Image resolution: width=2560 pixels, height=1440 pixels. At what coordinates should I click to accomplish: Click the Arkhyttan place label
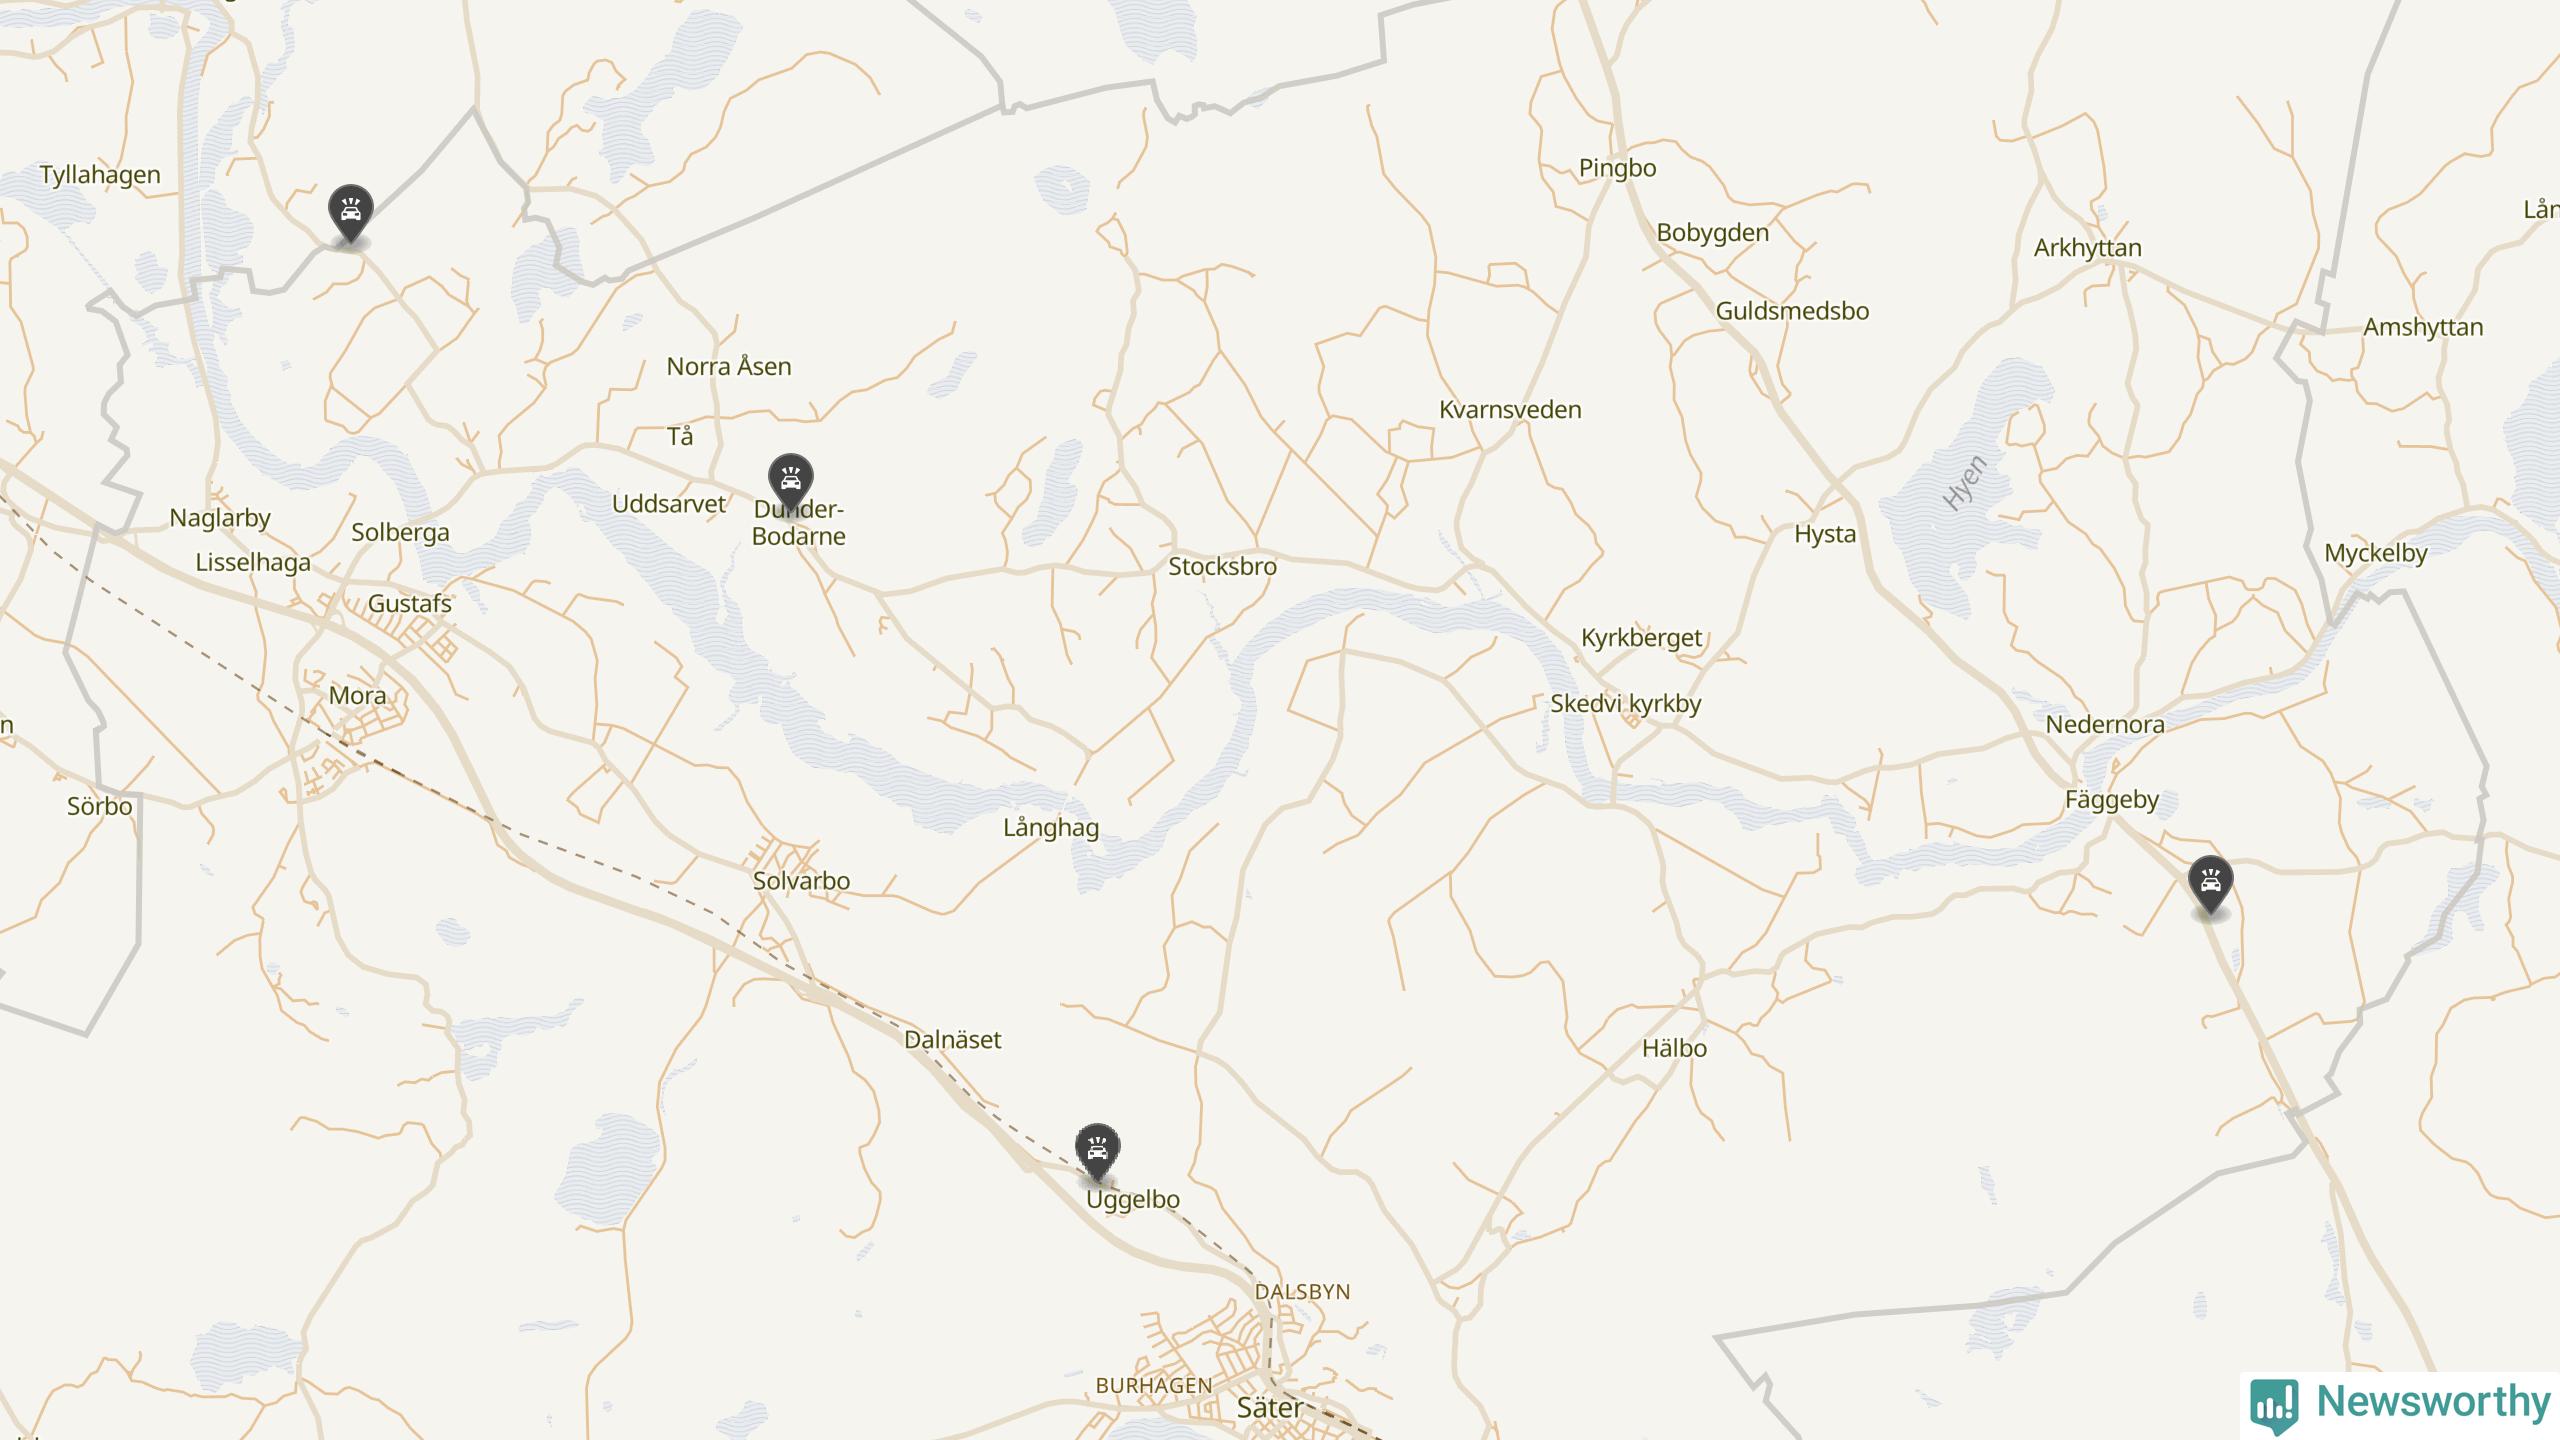(2088, 248)
